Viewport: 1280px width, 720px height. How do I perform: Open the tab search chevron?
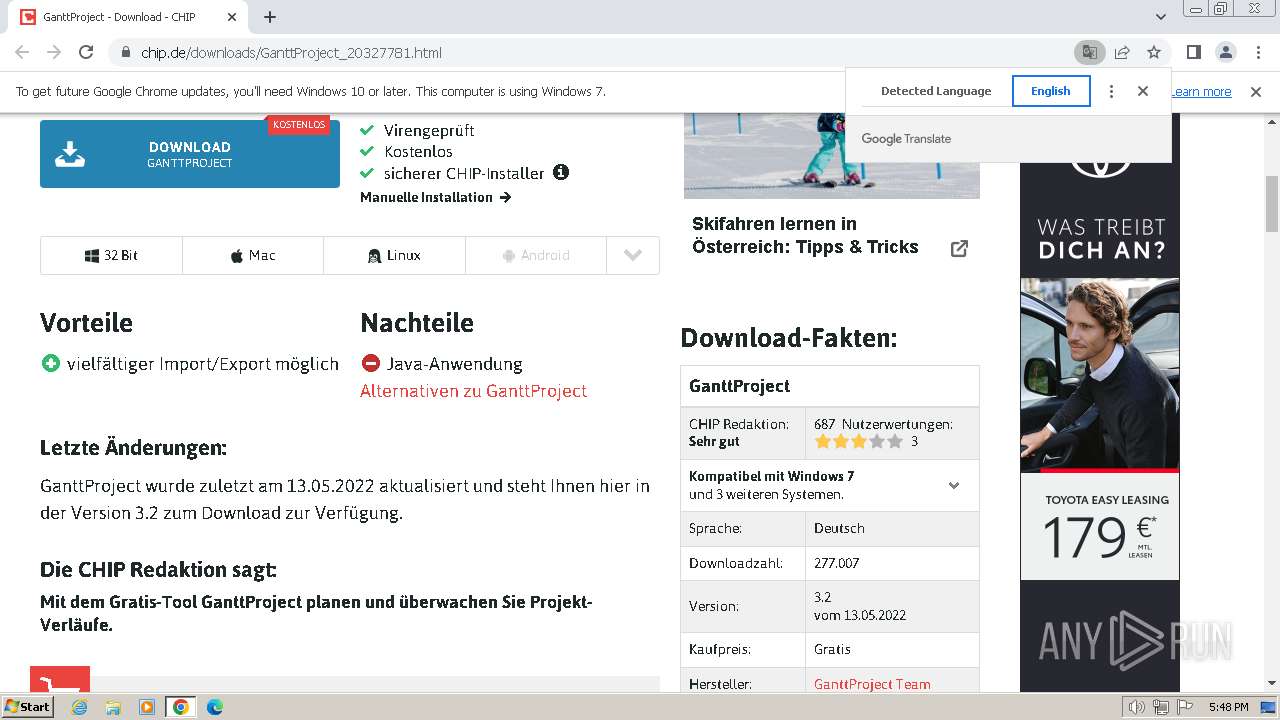click(x=1161, y=17)
